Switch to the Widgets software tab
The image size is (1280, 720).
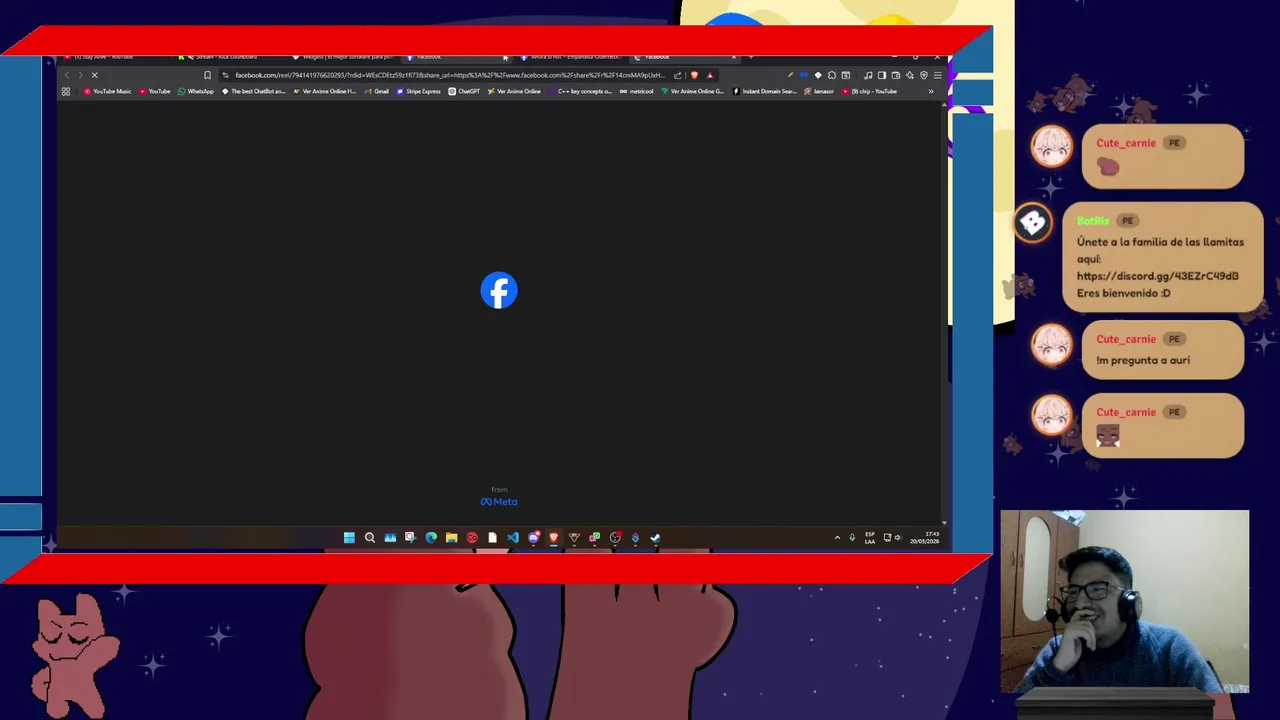click(345, 57)
